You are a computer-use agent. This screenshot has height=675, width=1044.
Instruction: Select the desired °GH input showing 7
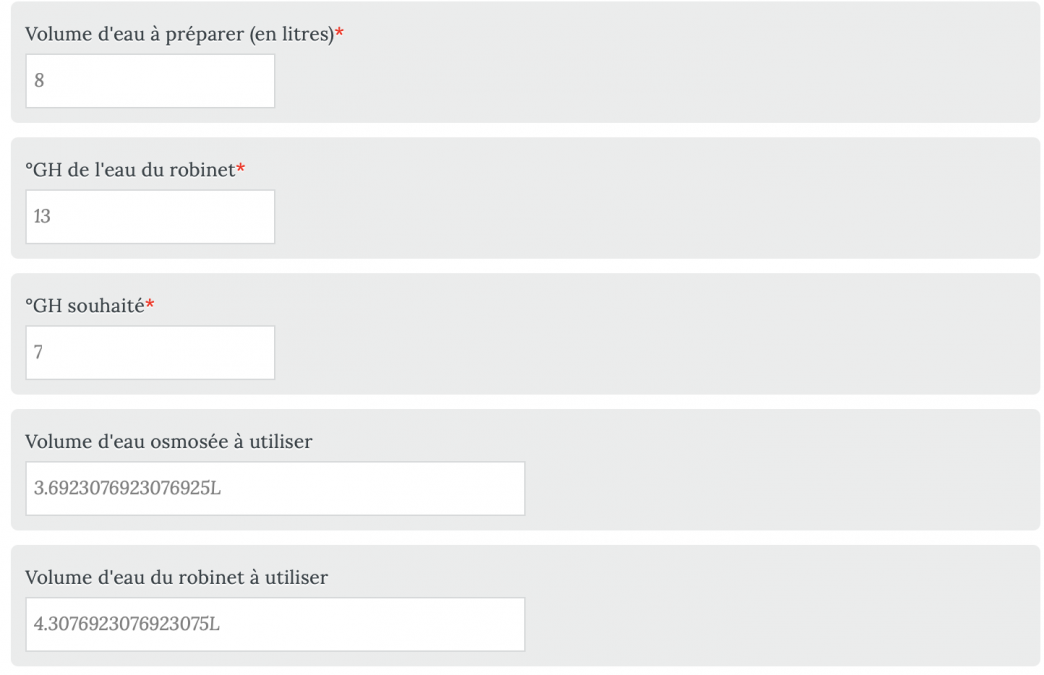[x=150, y=352]
